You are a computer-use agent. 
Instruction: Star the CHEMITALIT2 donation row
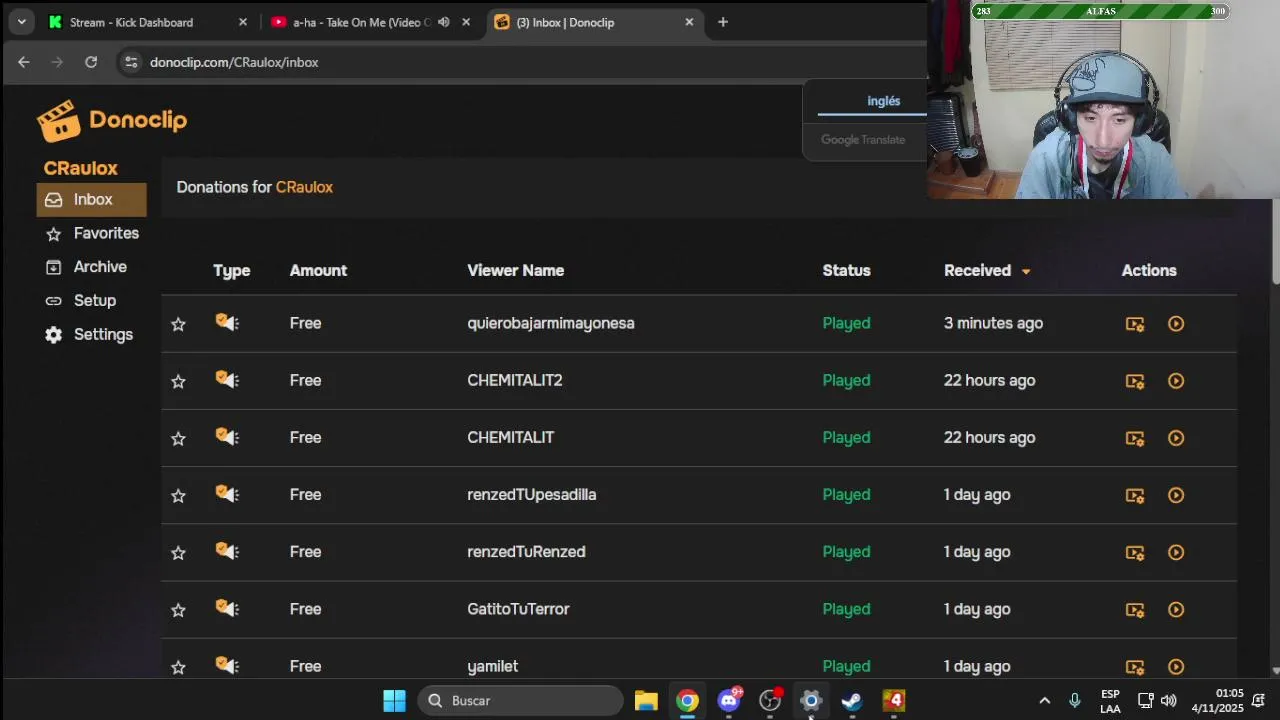(x=178, y=381)
